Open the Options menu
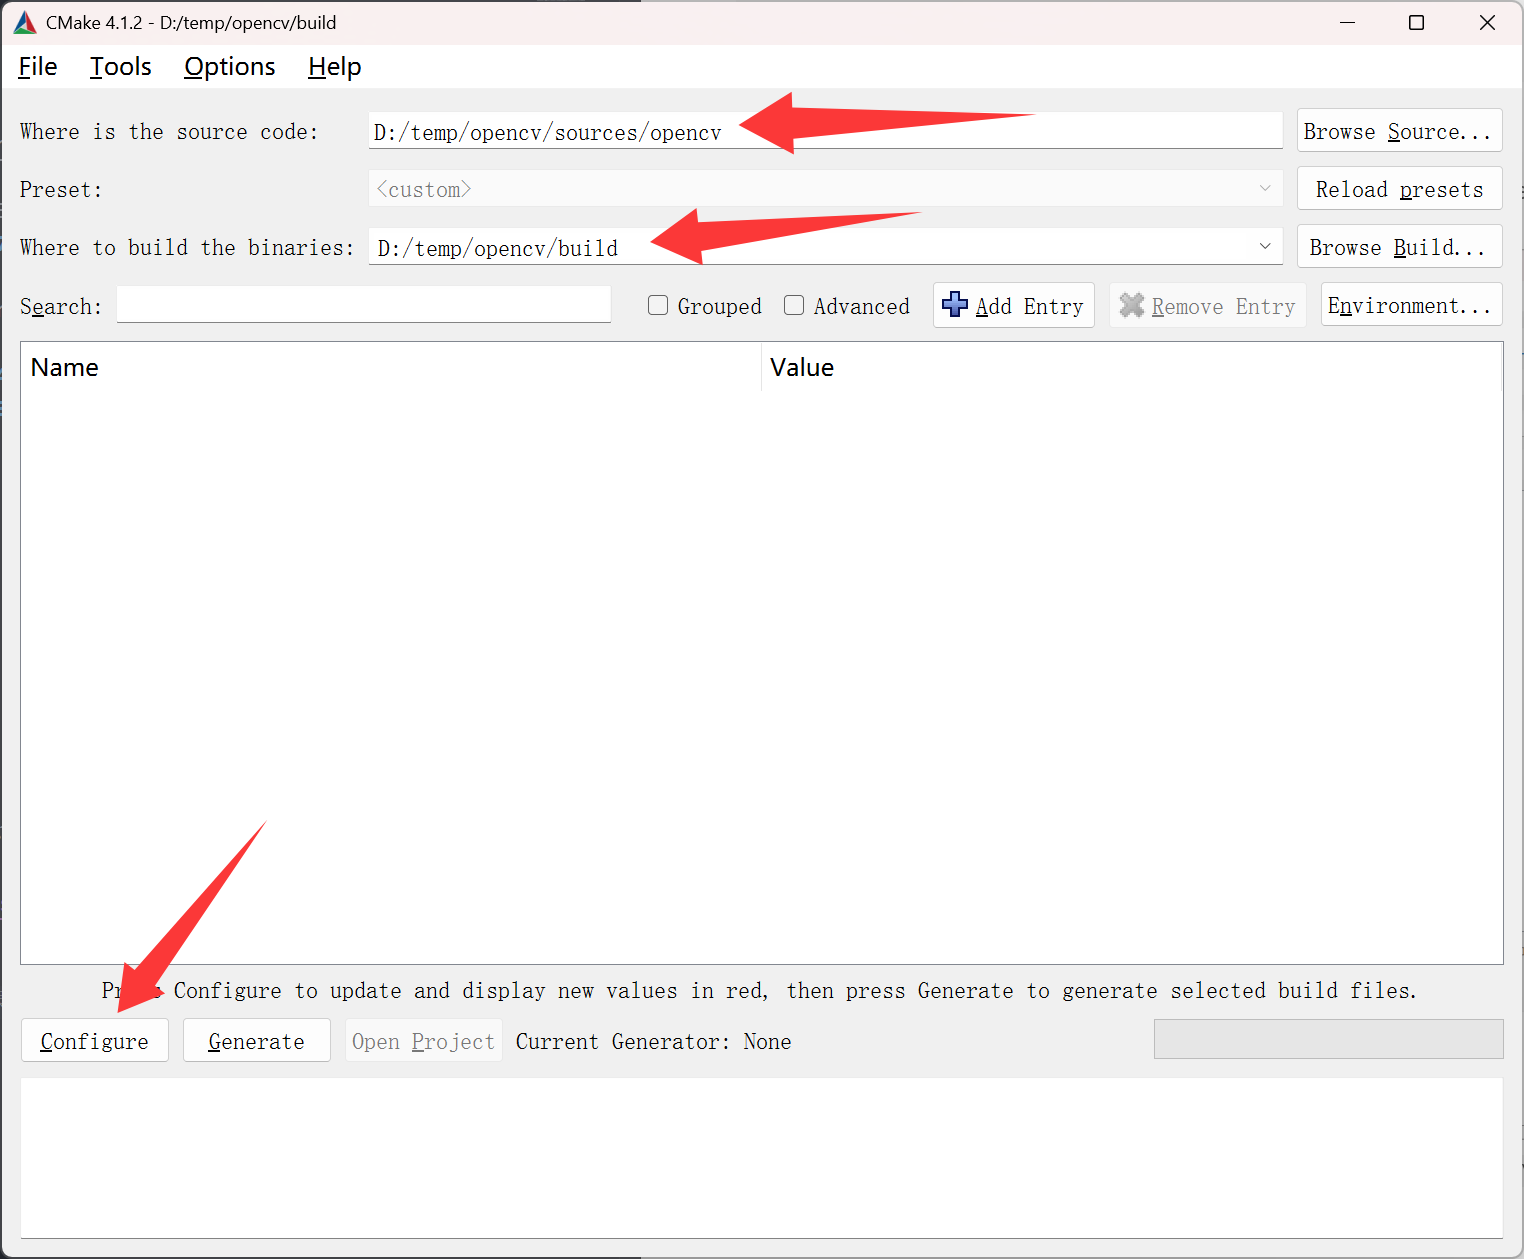The image size is (1524, 1259). (x=230, y=67)
